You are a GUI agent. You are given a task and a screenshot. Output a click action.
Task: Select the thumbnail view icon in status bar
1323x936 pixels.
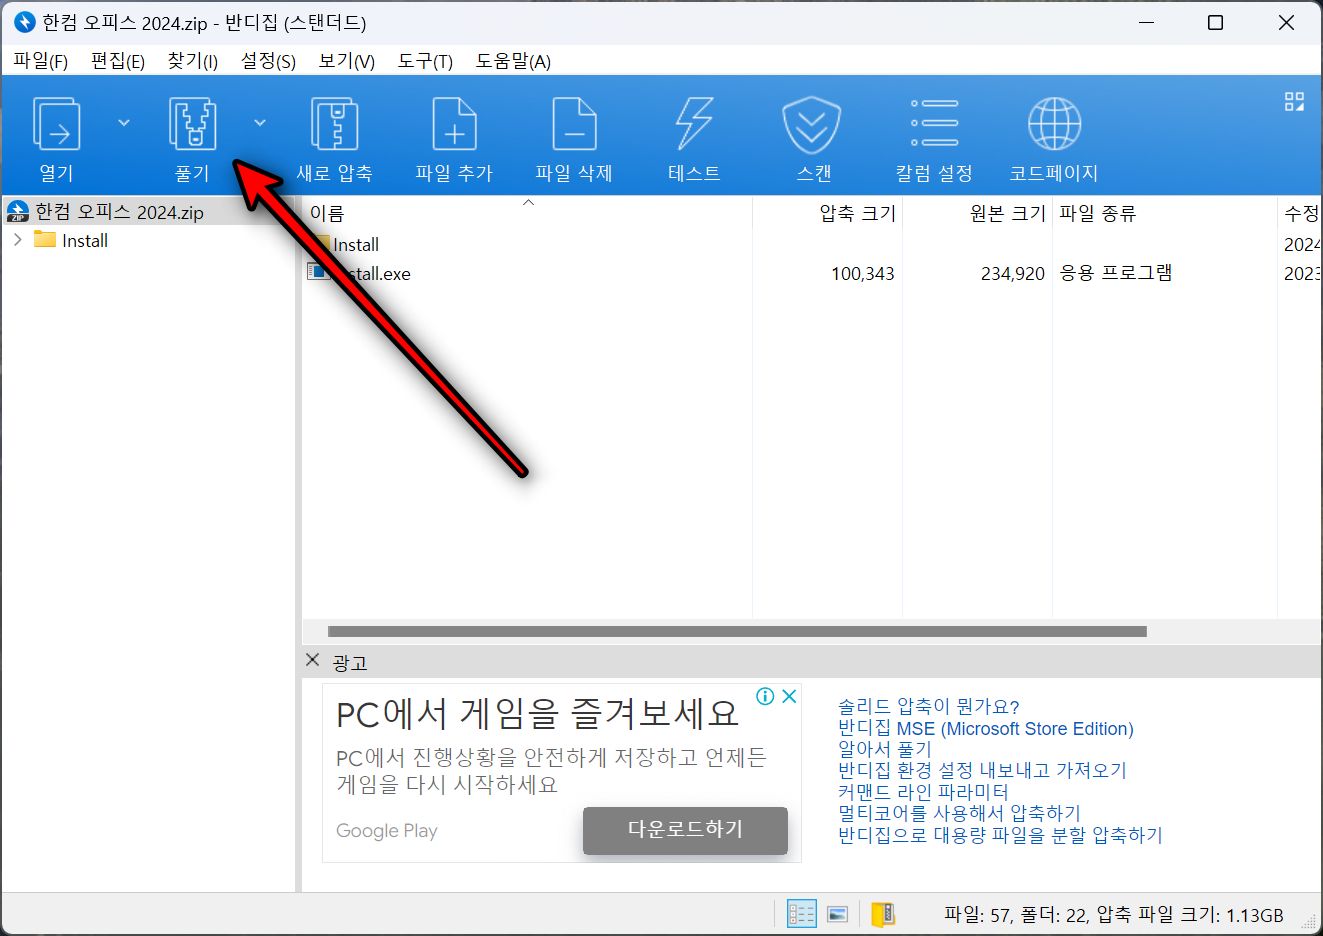point(838,914)
